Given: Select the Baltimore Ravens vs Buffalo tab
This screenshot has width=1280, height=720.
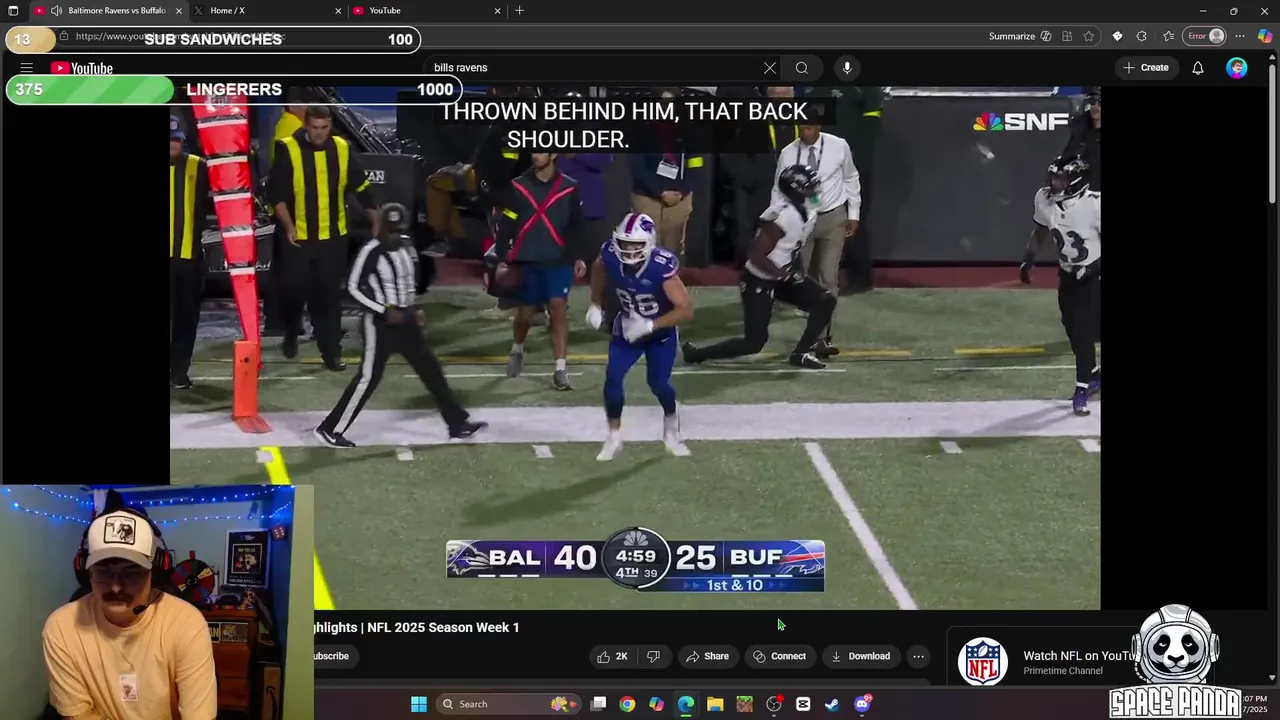Looking at the screenshot, I should [x=107, y=11].
